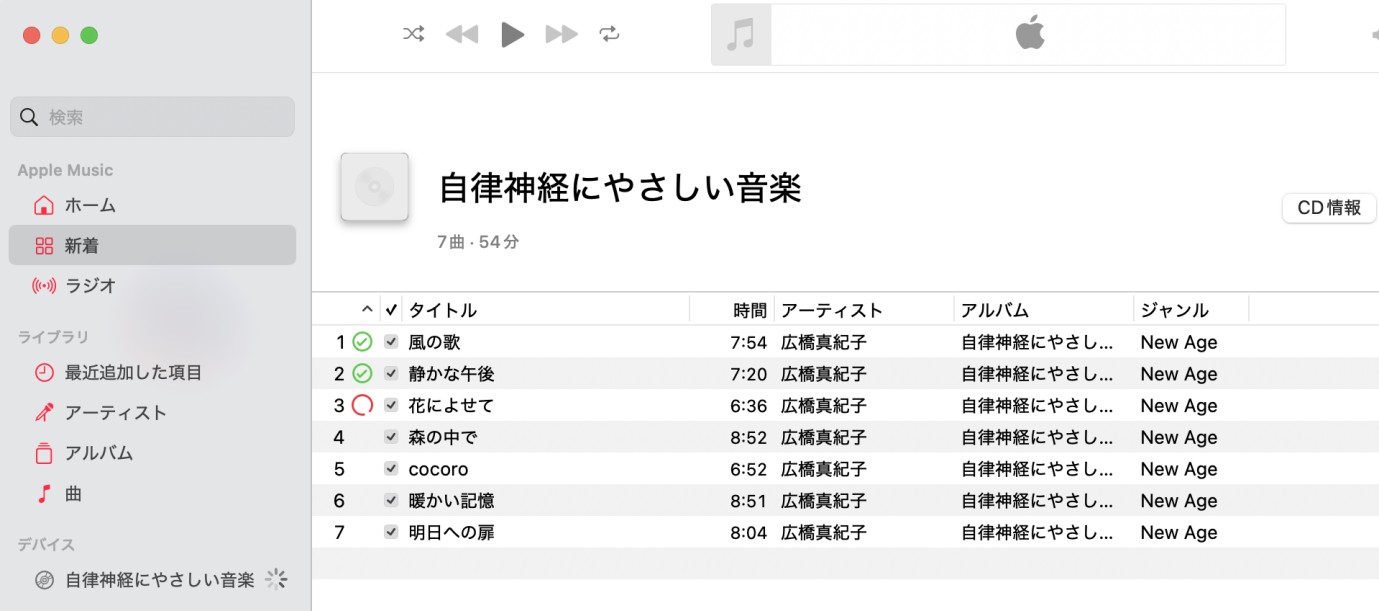Click the duration 6:36
The width and height of the screenshot is (1379, 611).
tap(748, 405)
